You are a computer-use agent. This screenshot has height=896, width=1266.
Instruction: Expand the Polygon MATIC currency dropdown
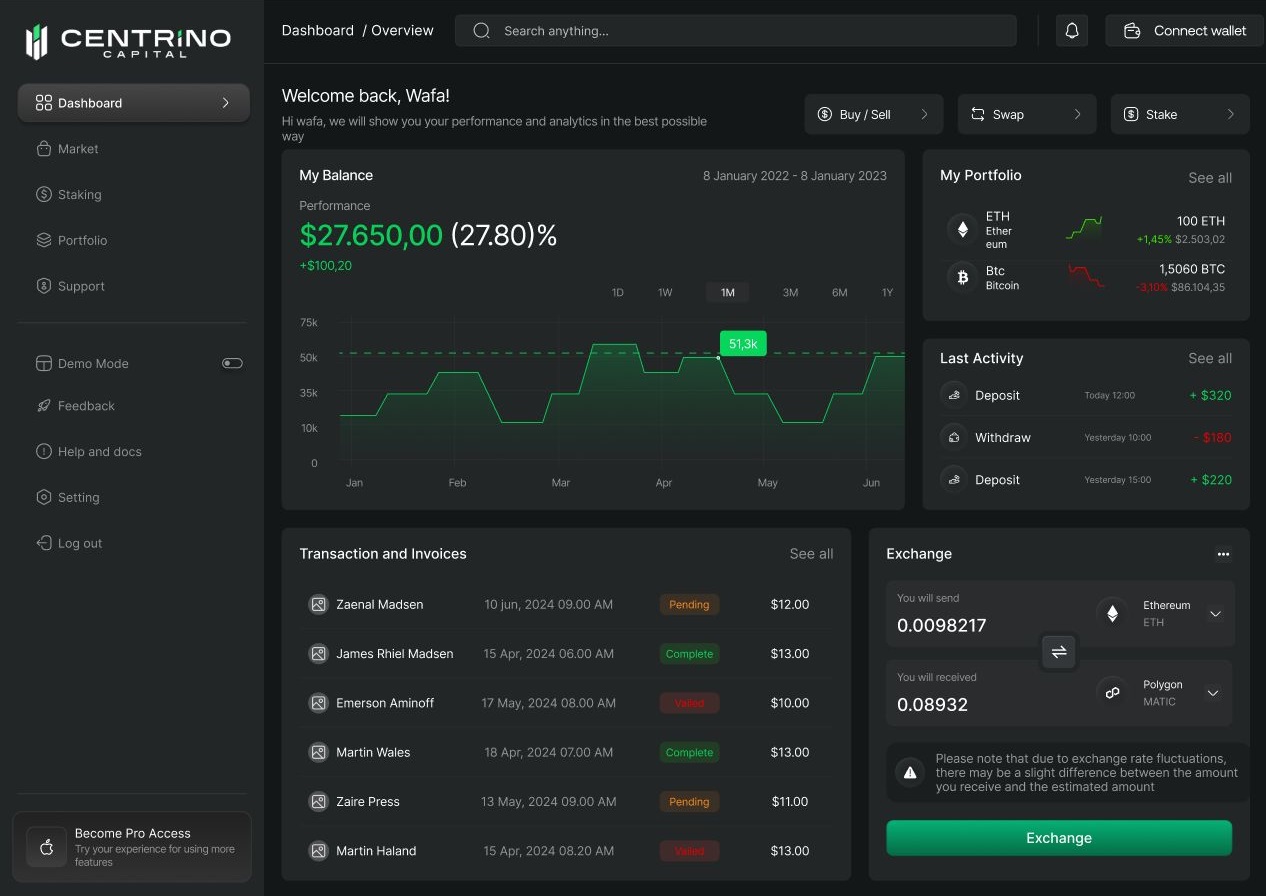point(1213,693)
